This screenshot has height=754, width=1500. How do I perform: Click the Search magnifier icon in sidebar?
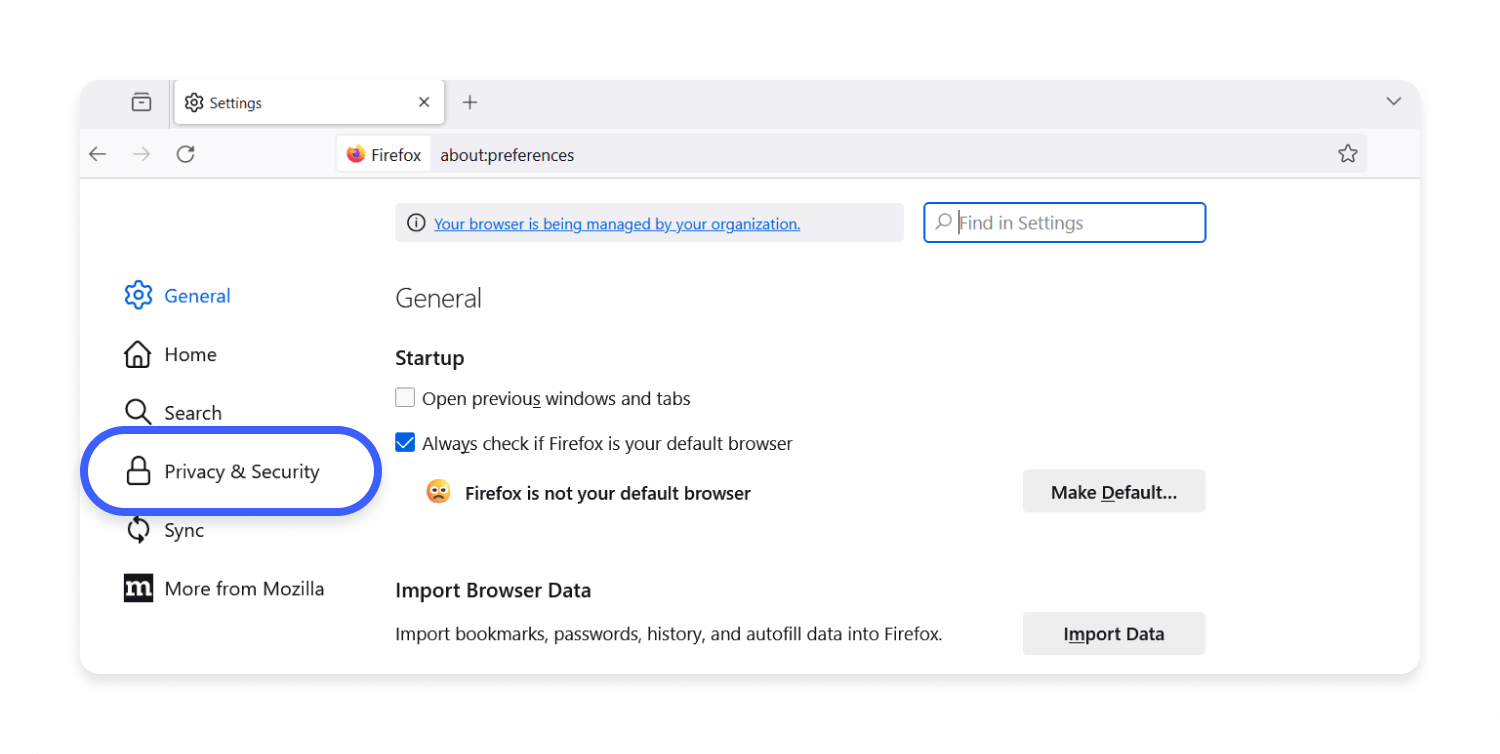point(138,412)
